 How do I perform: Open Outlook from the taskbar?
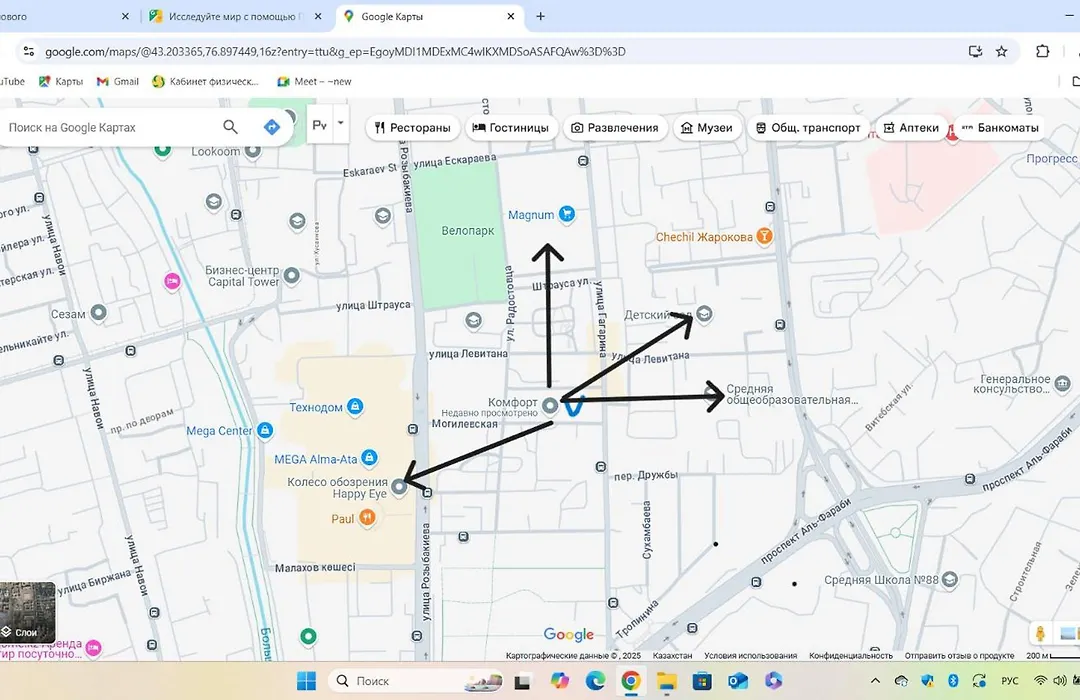click(x=738, y=681)
